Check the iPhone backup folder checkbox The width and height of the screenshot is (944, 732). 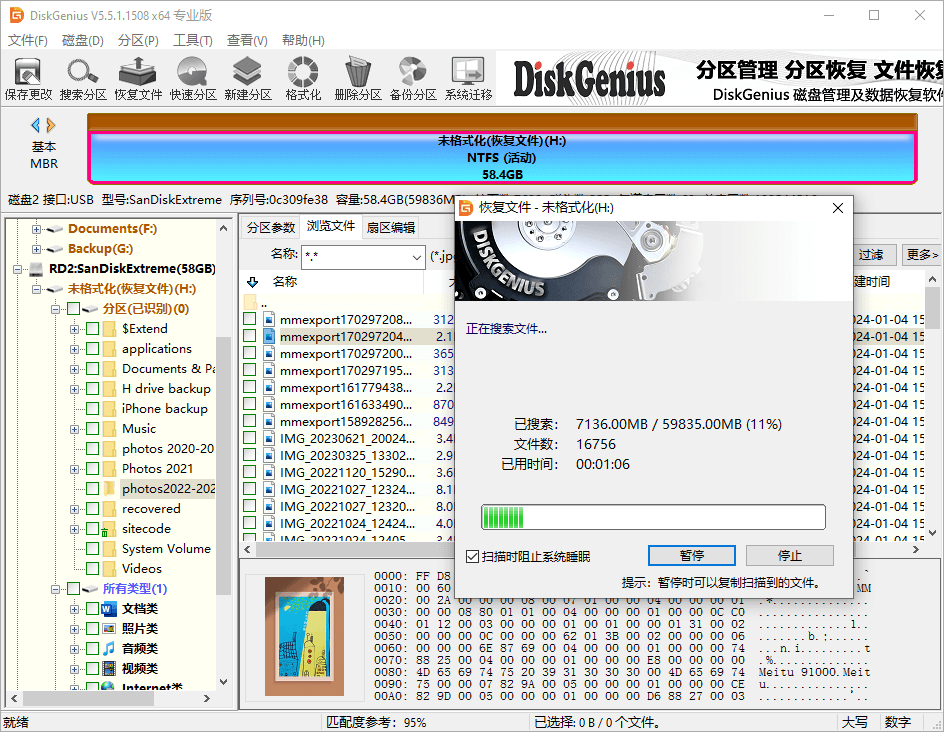[x=93, y=409]
